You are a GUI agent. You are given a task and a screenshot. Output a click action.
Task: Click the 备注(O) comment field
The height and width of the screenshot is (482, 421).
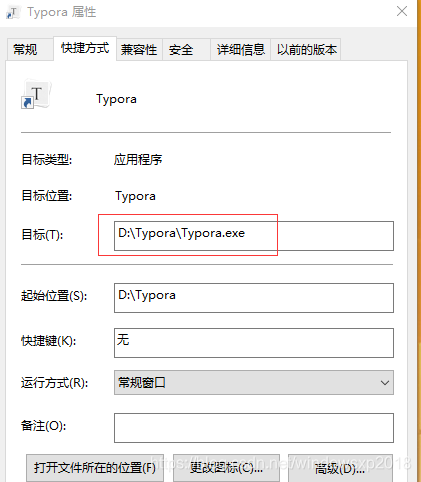[254, 428]
